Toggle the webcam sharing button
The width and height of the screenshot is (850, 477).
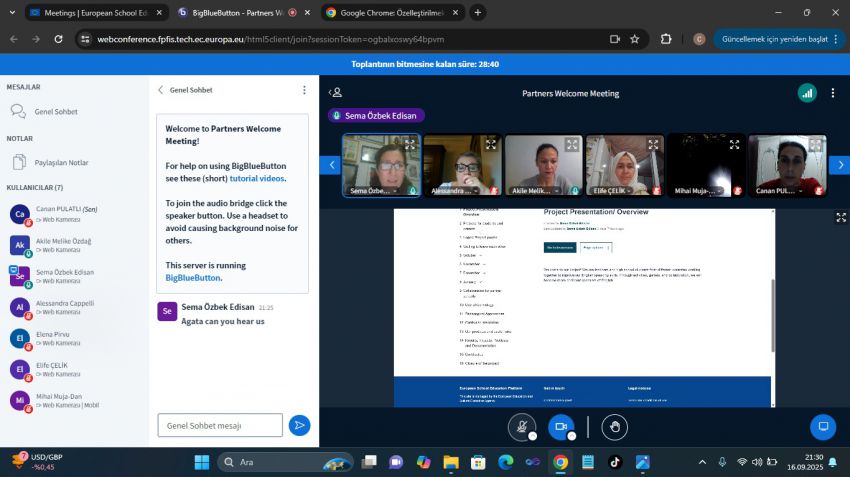[x=561, y=426]
